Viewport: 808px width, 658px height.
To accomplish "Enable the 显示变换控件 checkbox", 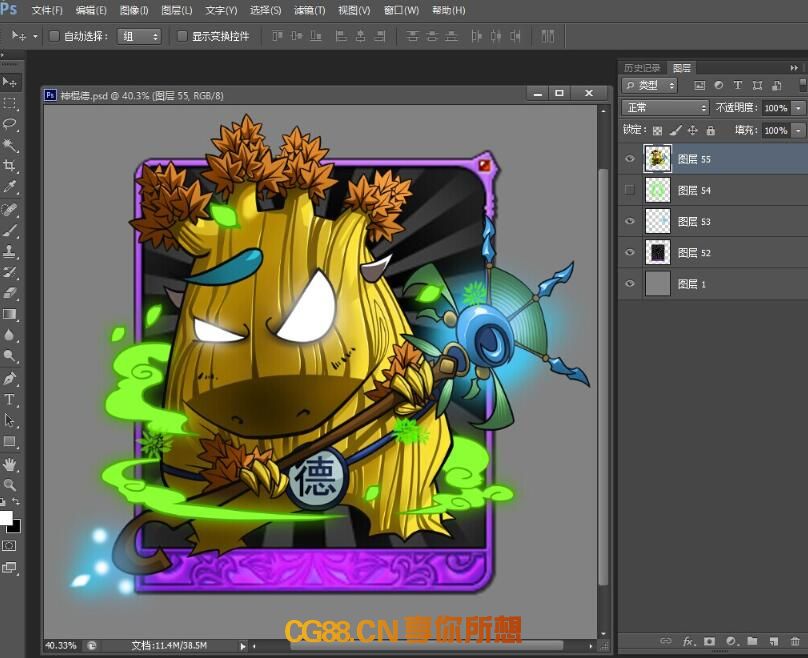I will (x=181, y=36).
